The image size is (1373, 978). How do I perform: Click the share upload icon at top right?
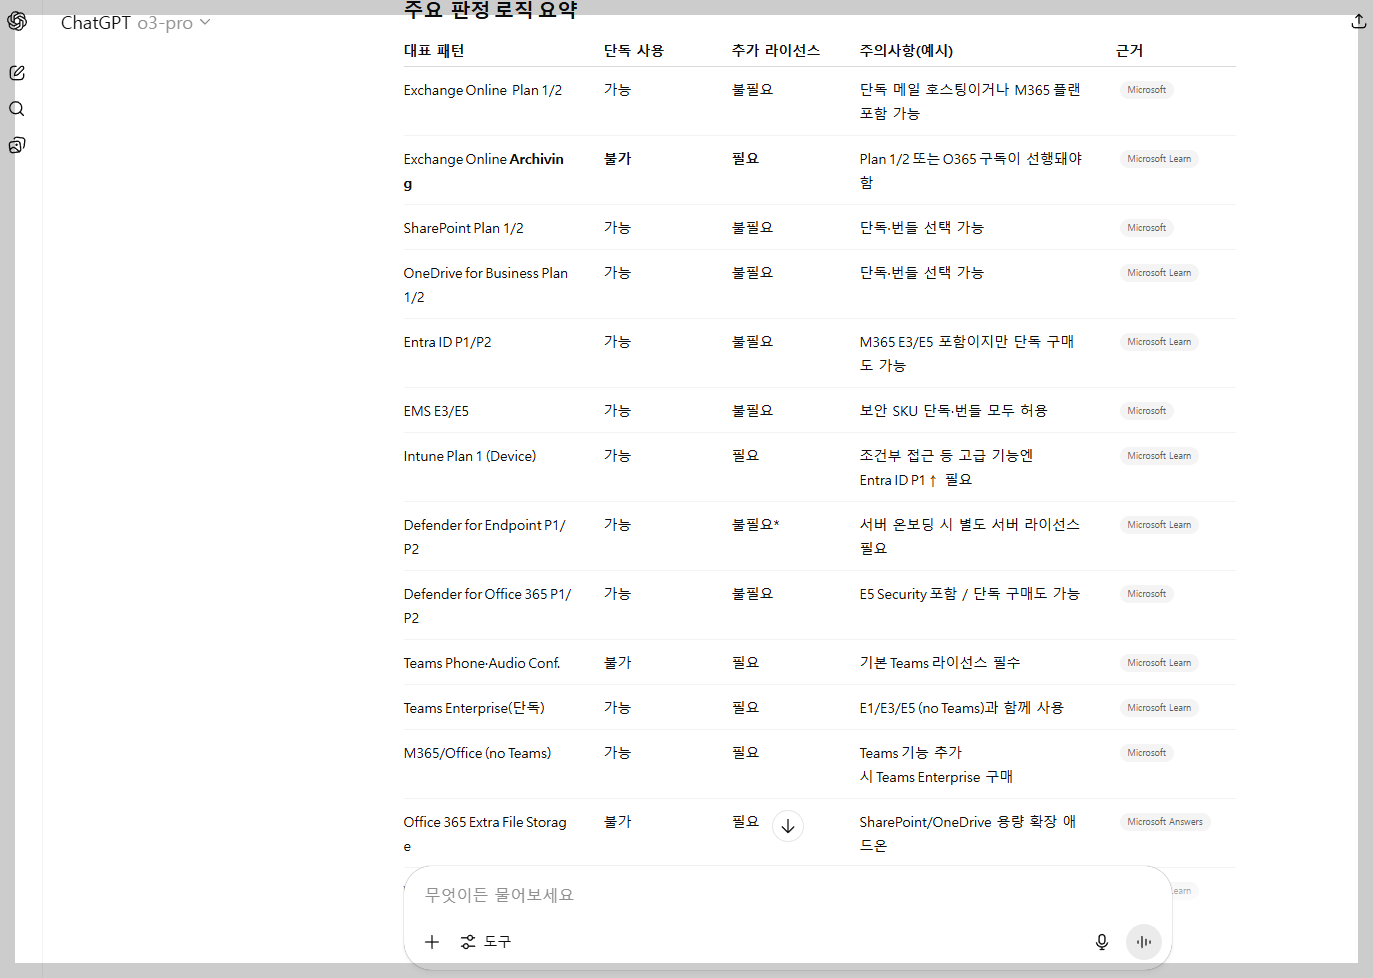tap(1359, 21)
